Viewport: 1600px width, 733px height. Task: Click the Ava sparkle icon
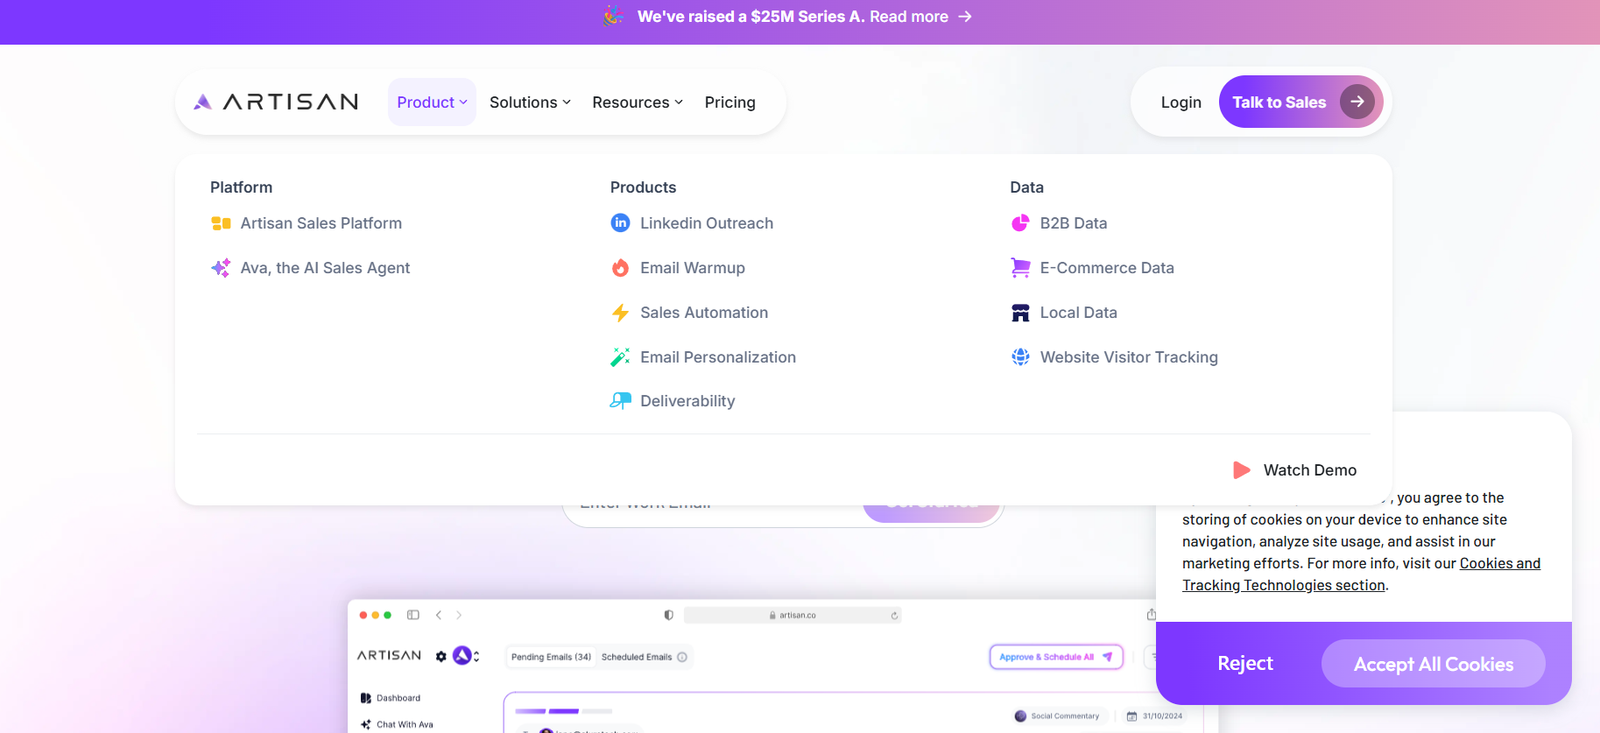tap(220, 268)
